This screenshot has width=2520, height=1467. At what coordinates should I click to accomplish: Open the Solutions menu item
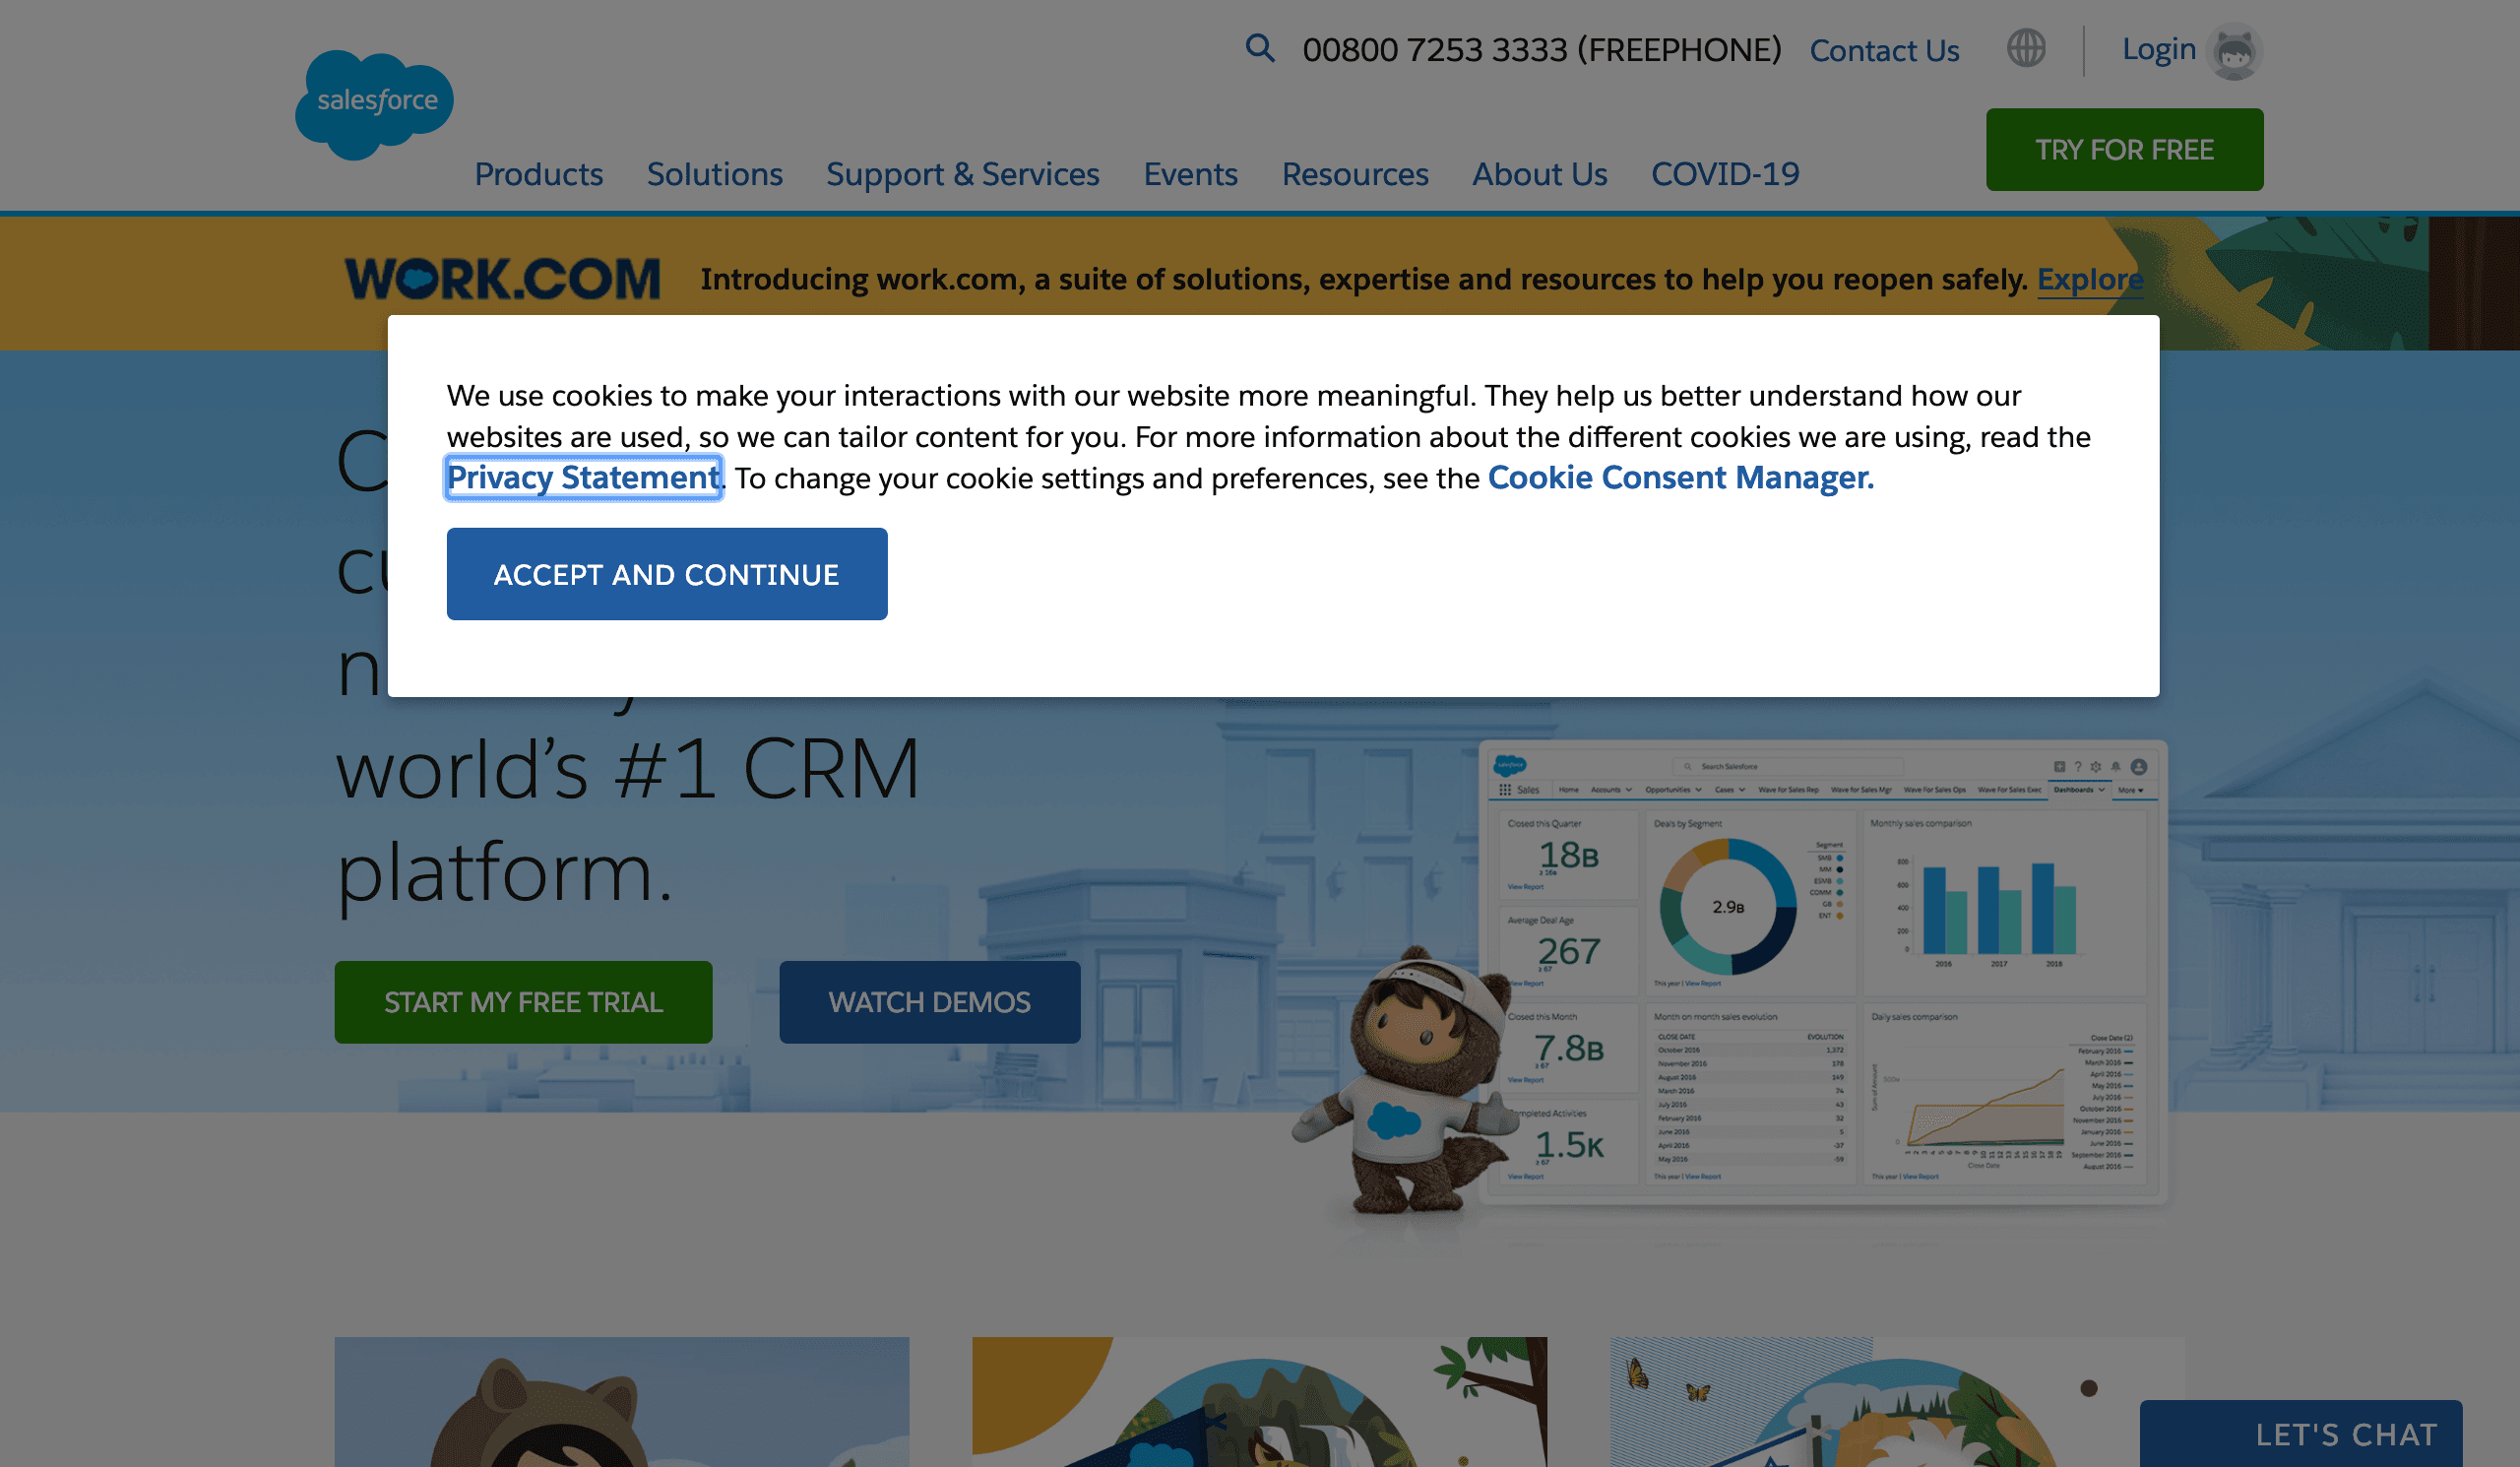click(x=716, y=171)
